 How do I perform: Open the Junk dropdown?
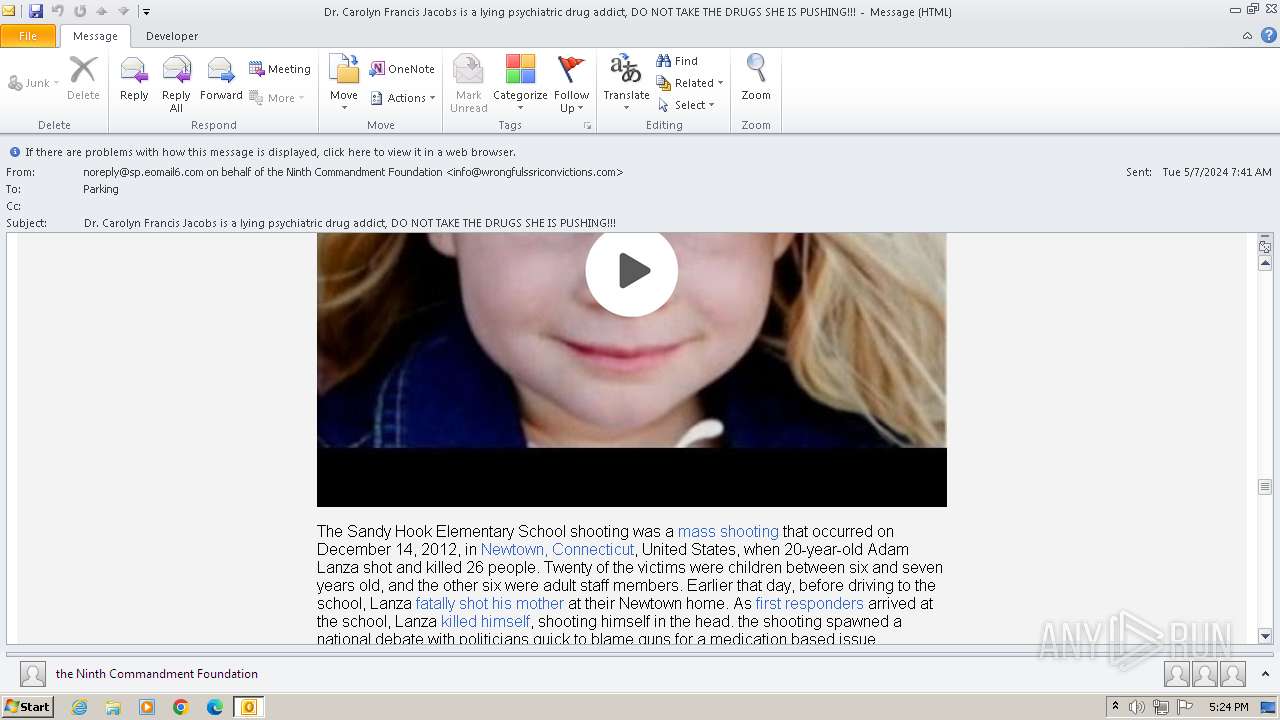[33, 83]
